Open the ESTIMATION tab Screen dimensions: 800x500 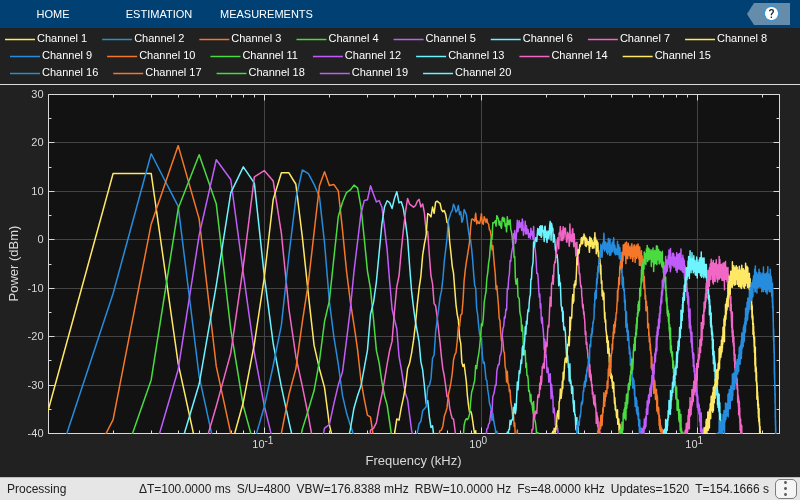(159, 14)
